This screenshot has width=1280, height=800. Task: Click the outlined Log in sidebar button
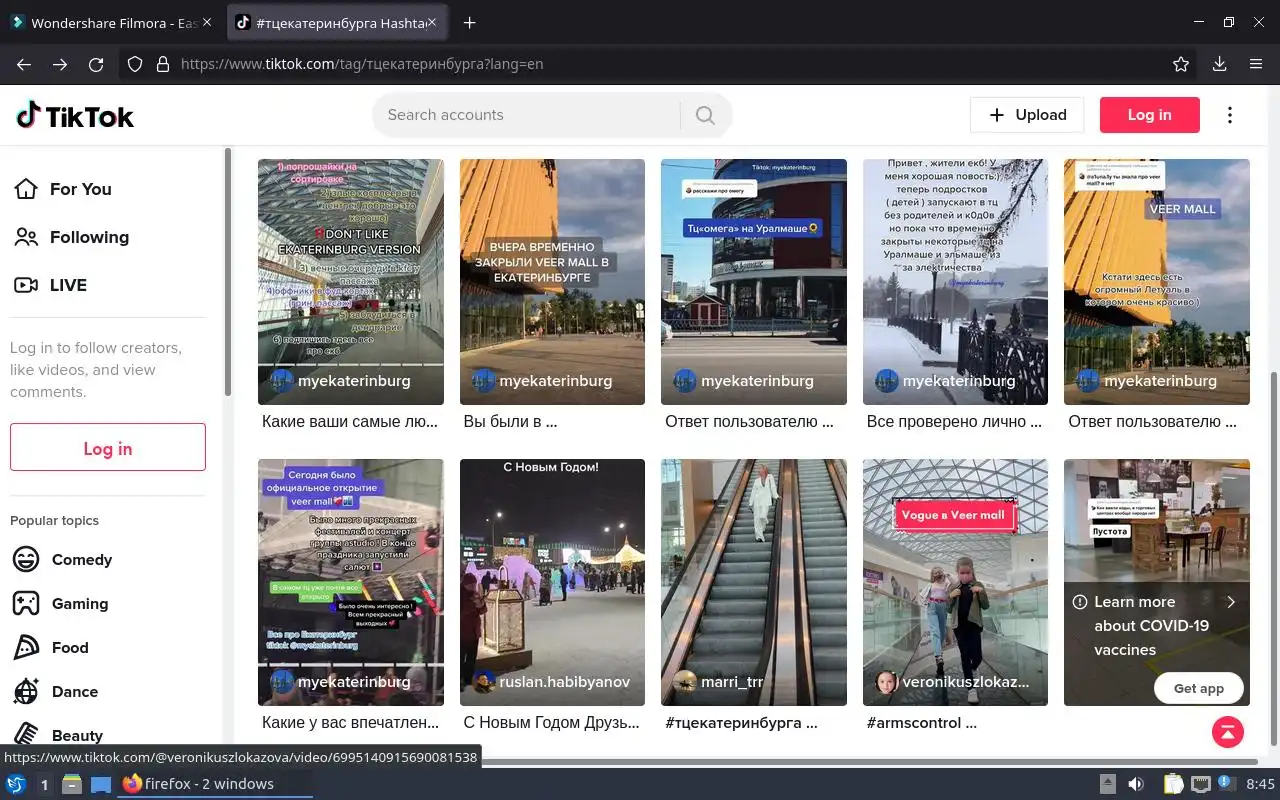108,447
